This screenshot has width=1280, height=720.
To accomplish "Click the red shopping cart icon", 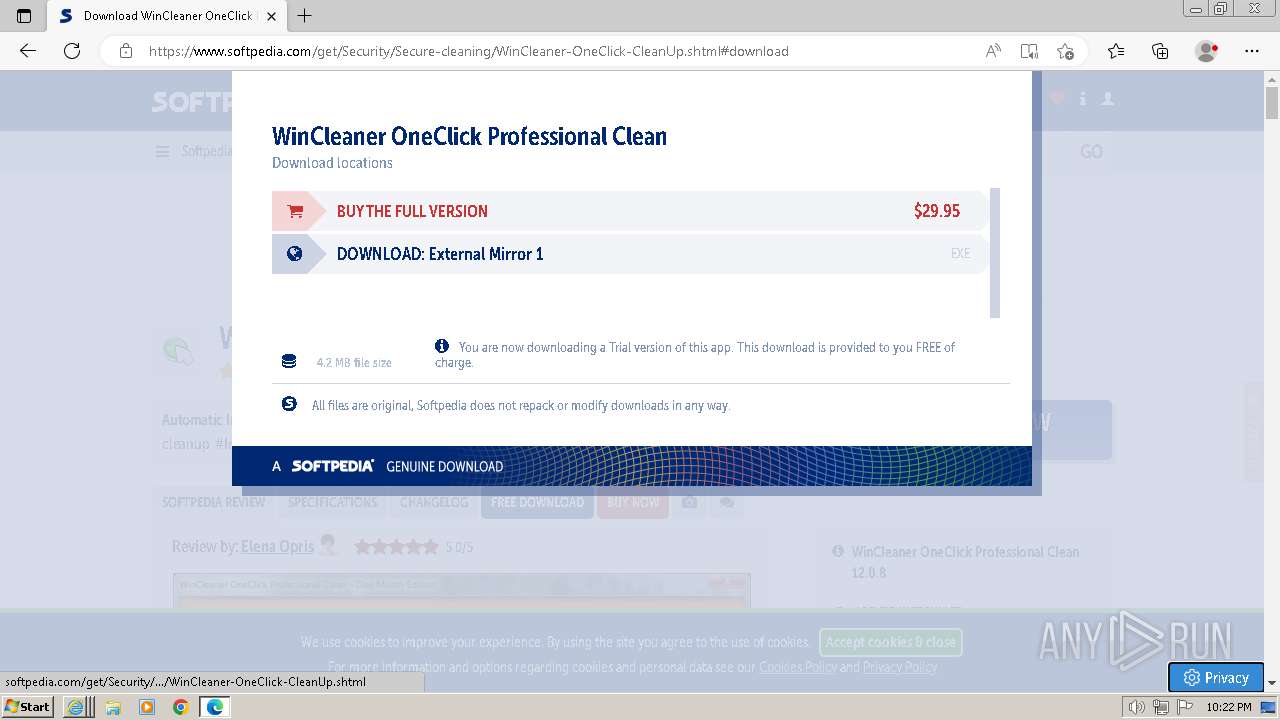I will tap(295, 211).
